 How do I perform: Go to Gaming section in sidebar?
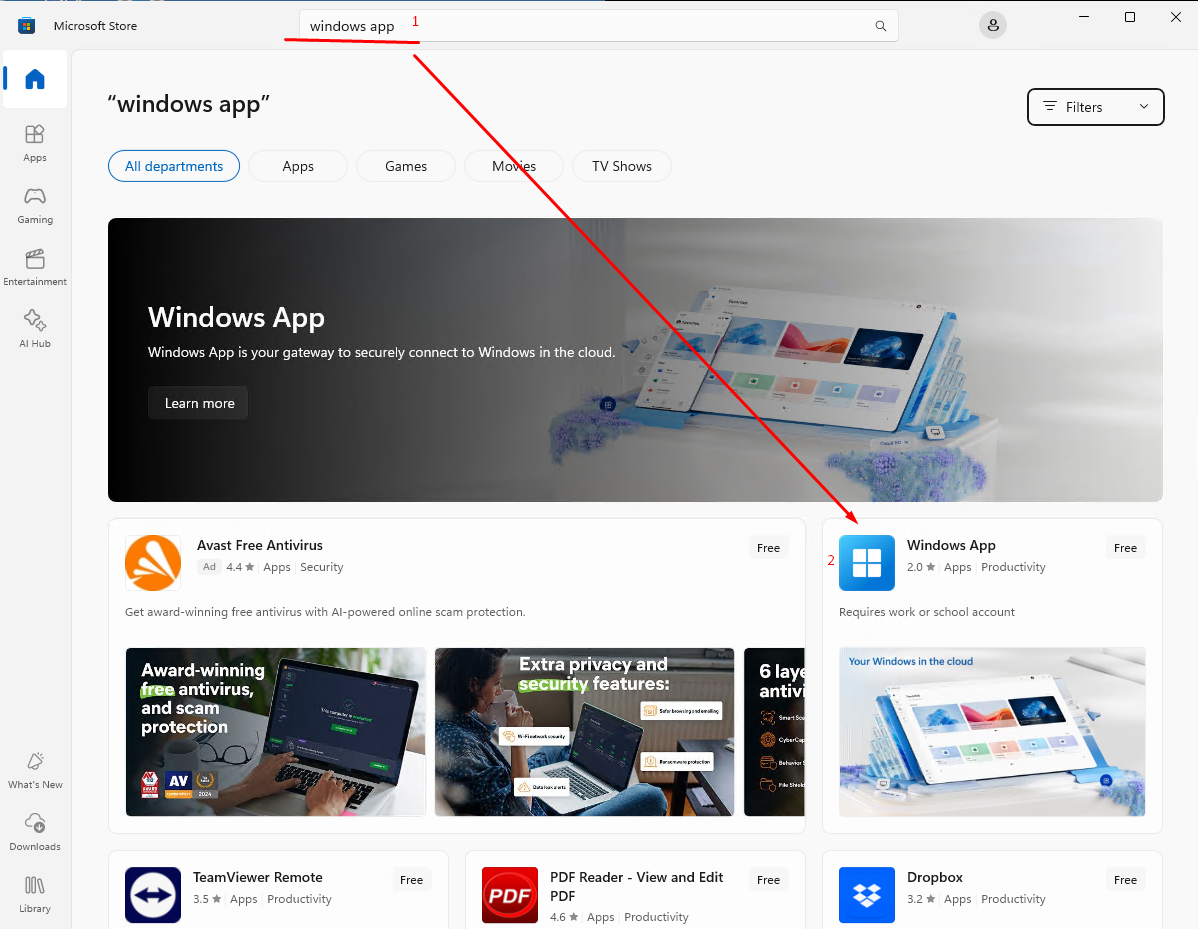[35, 206]
